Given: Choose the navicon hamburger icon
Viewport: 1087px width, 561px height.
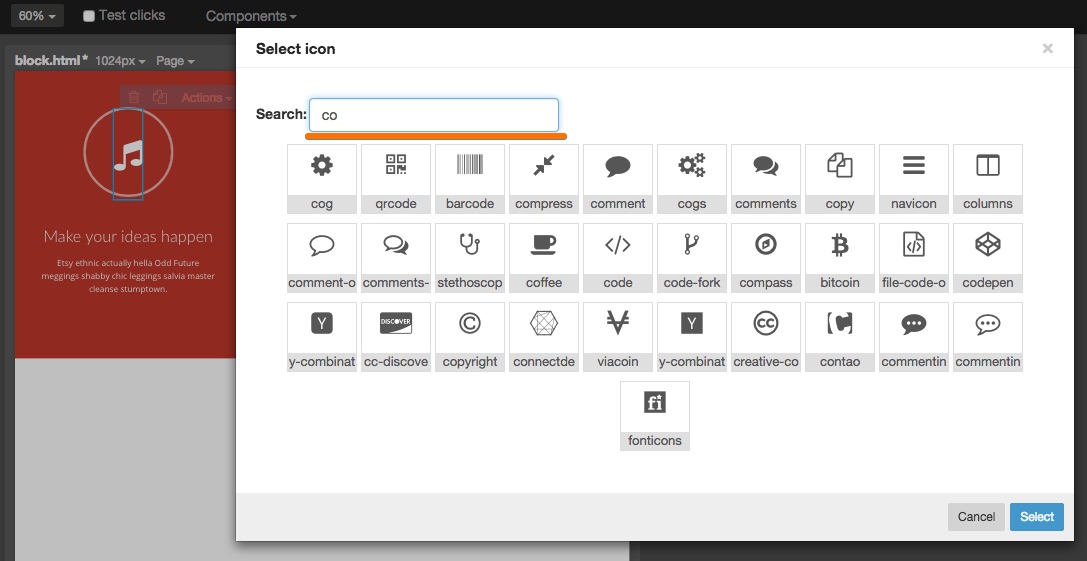Looking at the screenshot, I should click(x=914, y=179).
